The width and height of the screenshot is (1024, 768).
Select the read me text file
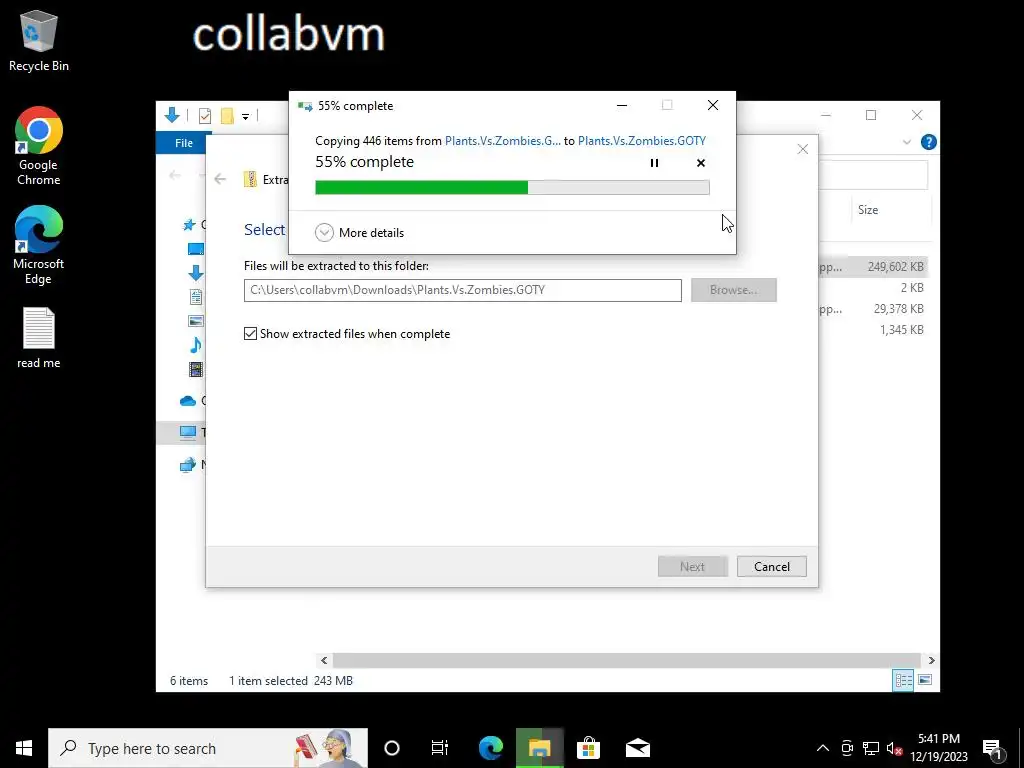coord(39,338)
